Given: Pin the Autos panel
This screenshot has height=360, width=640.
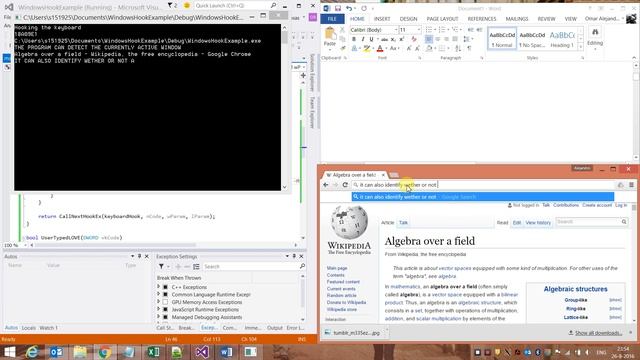Looking at the screenshot, I should tap(139, 256).
